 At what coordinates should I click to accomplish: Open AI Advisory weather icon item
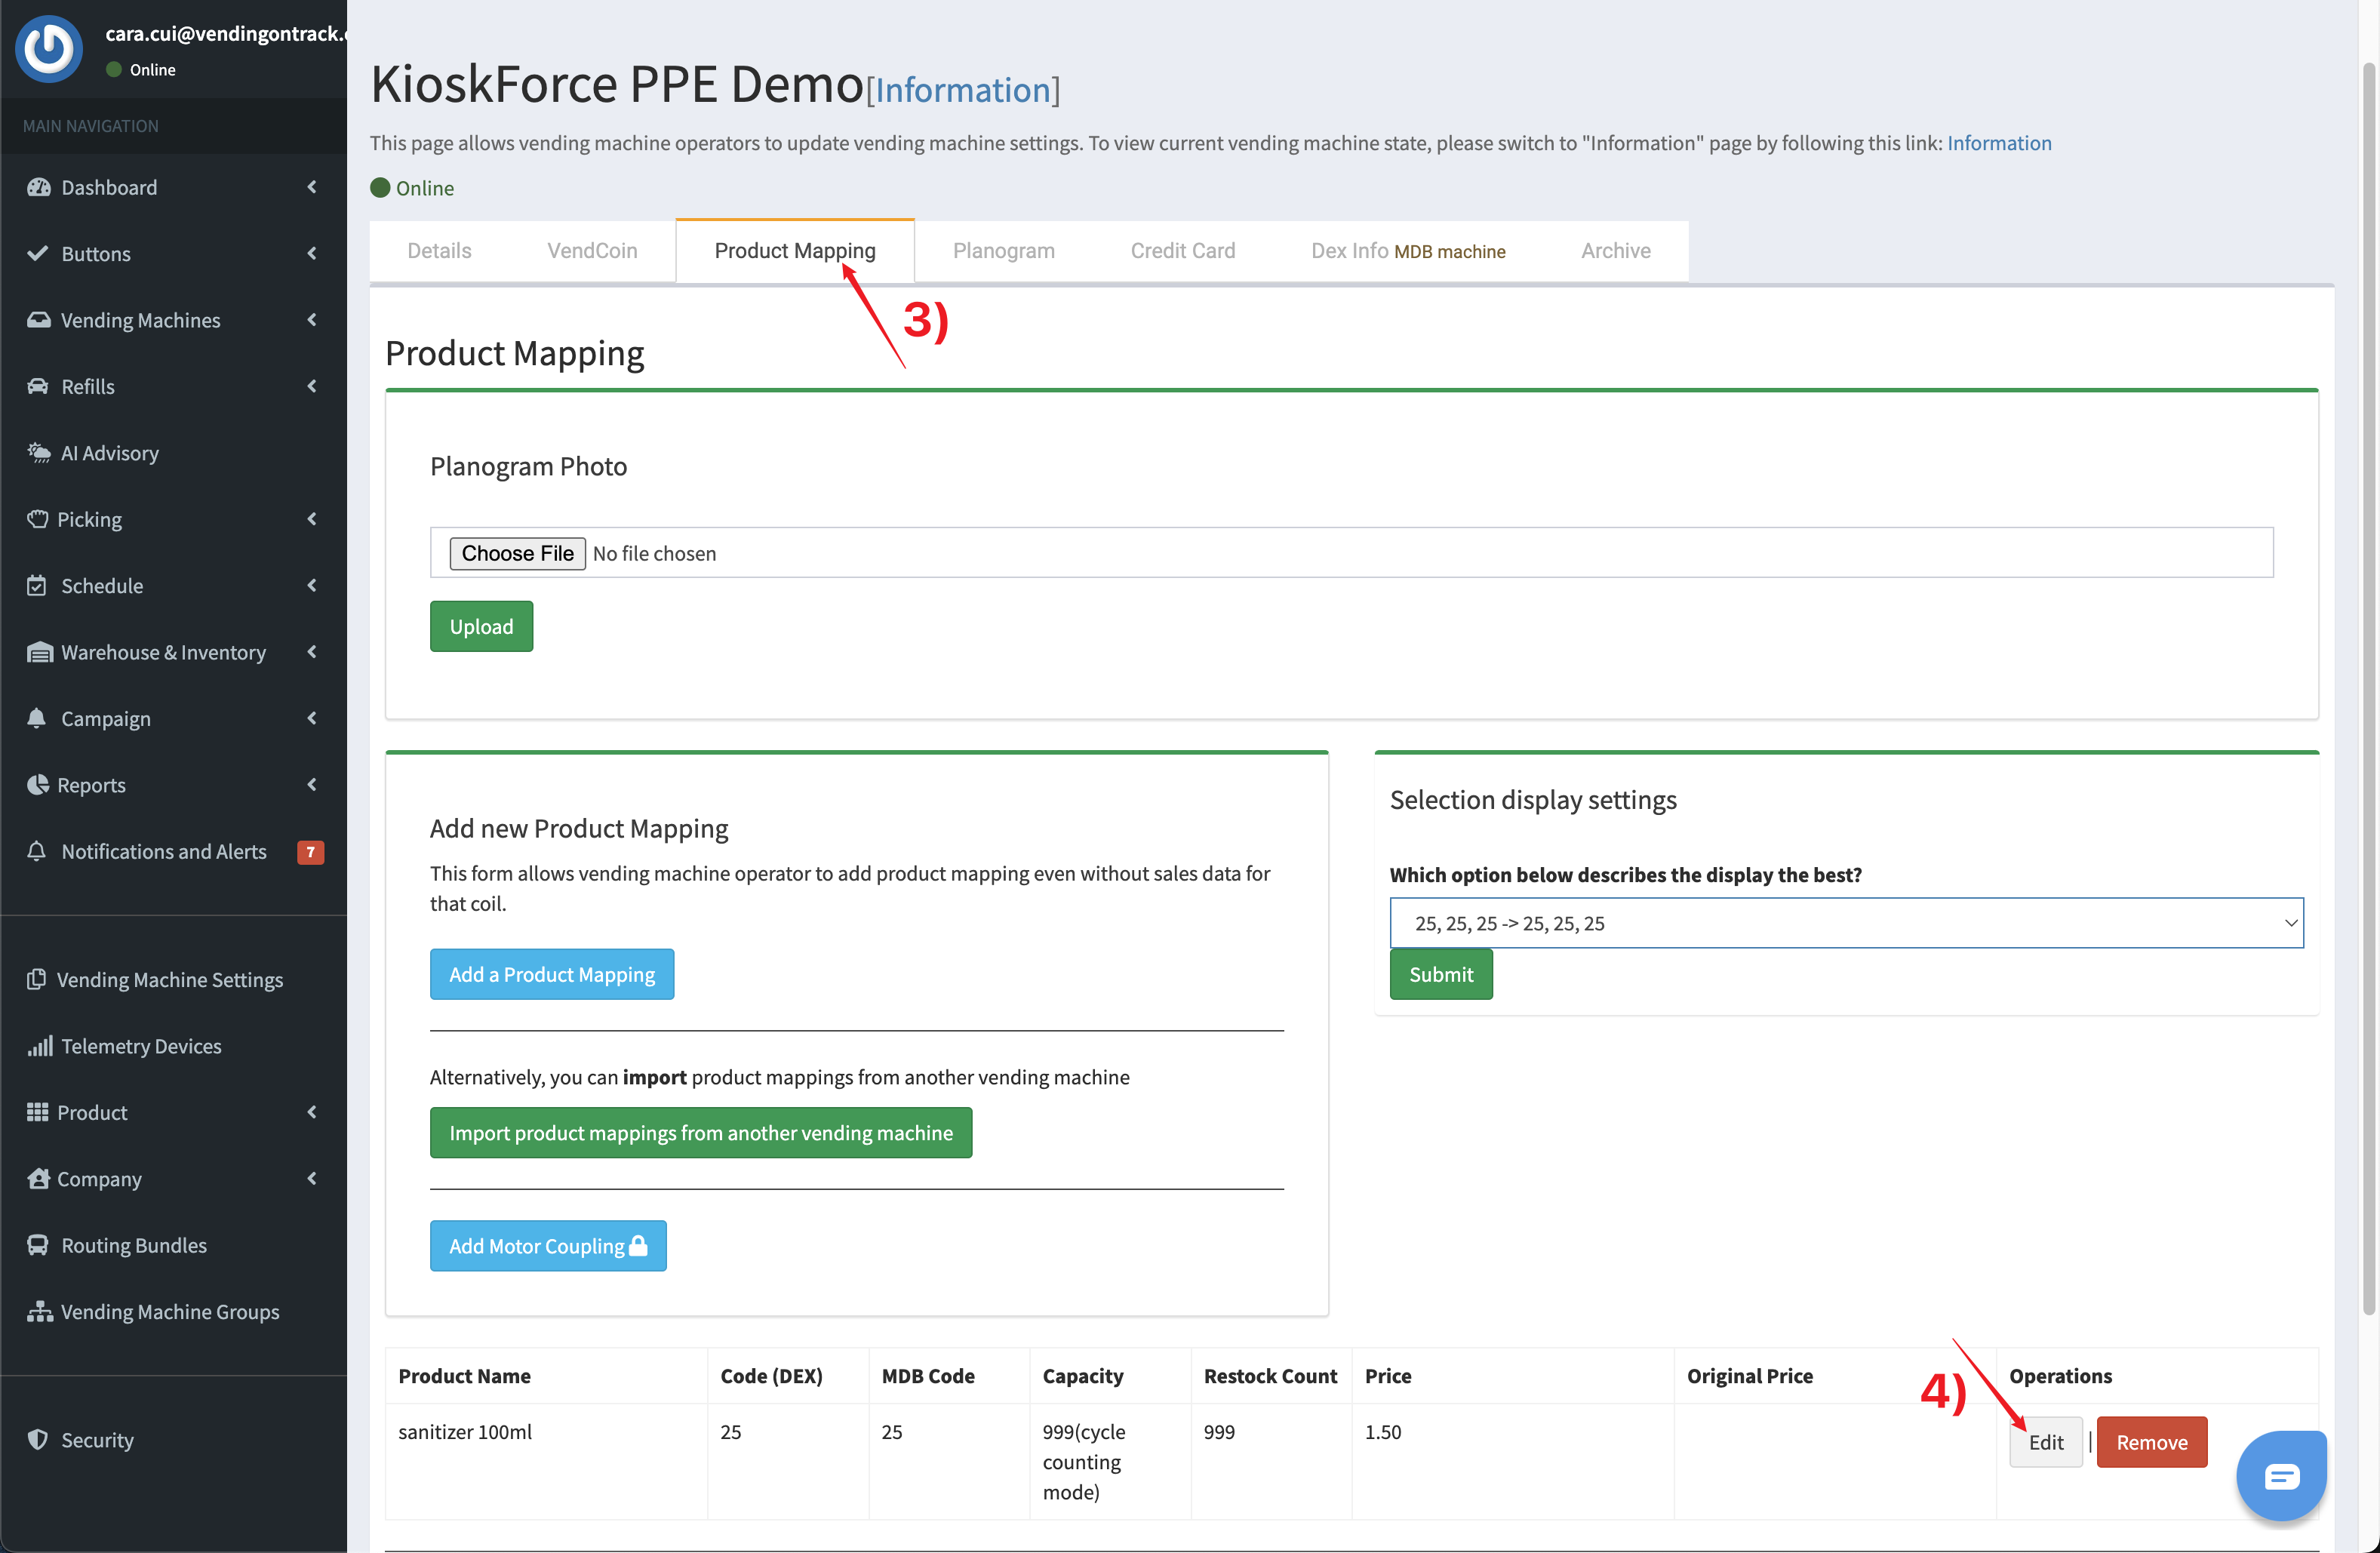tap(38, 453)
